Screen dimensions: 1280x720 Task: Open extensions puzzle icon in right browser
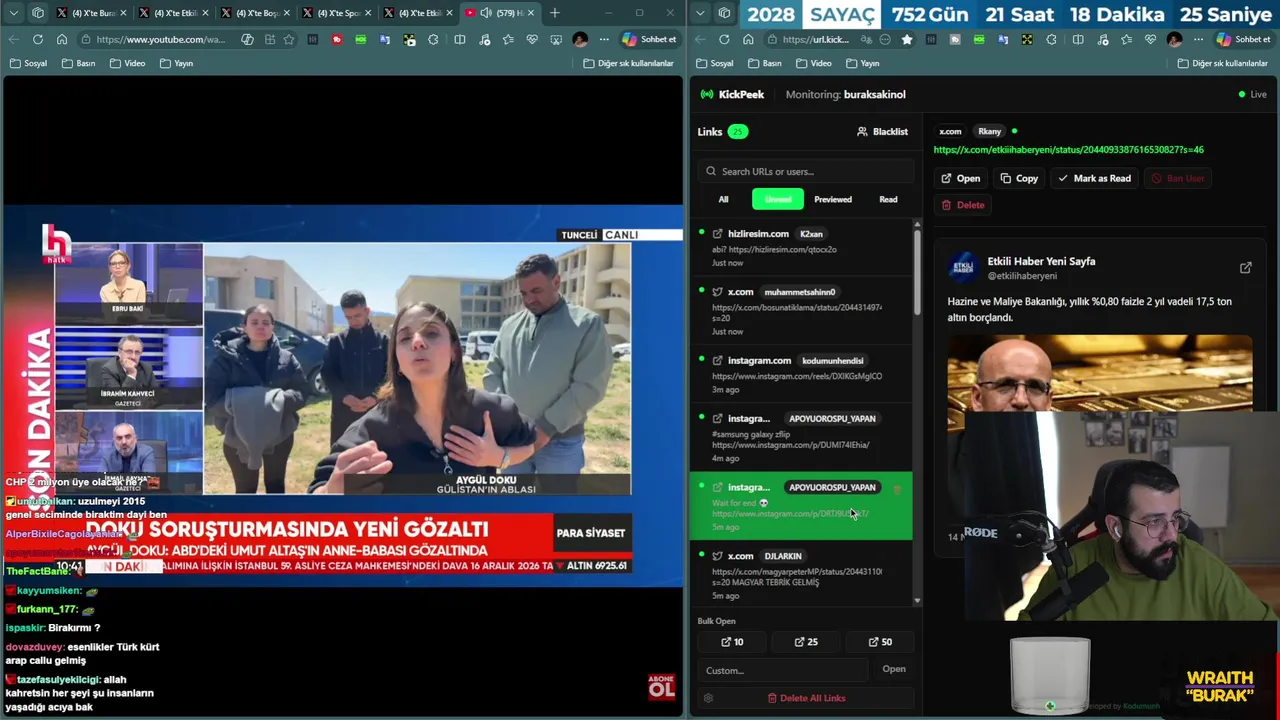pyautogui.click(x=1051, y=39)
